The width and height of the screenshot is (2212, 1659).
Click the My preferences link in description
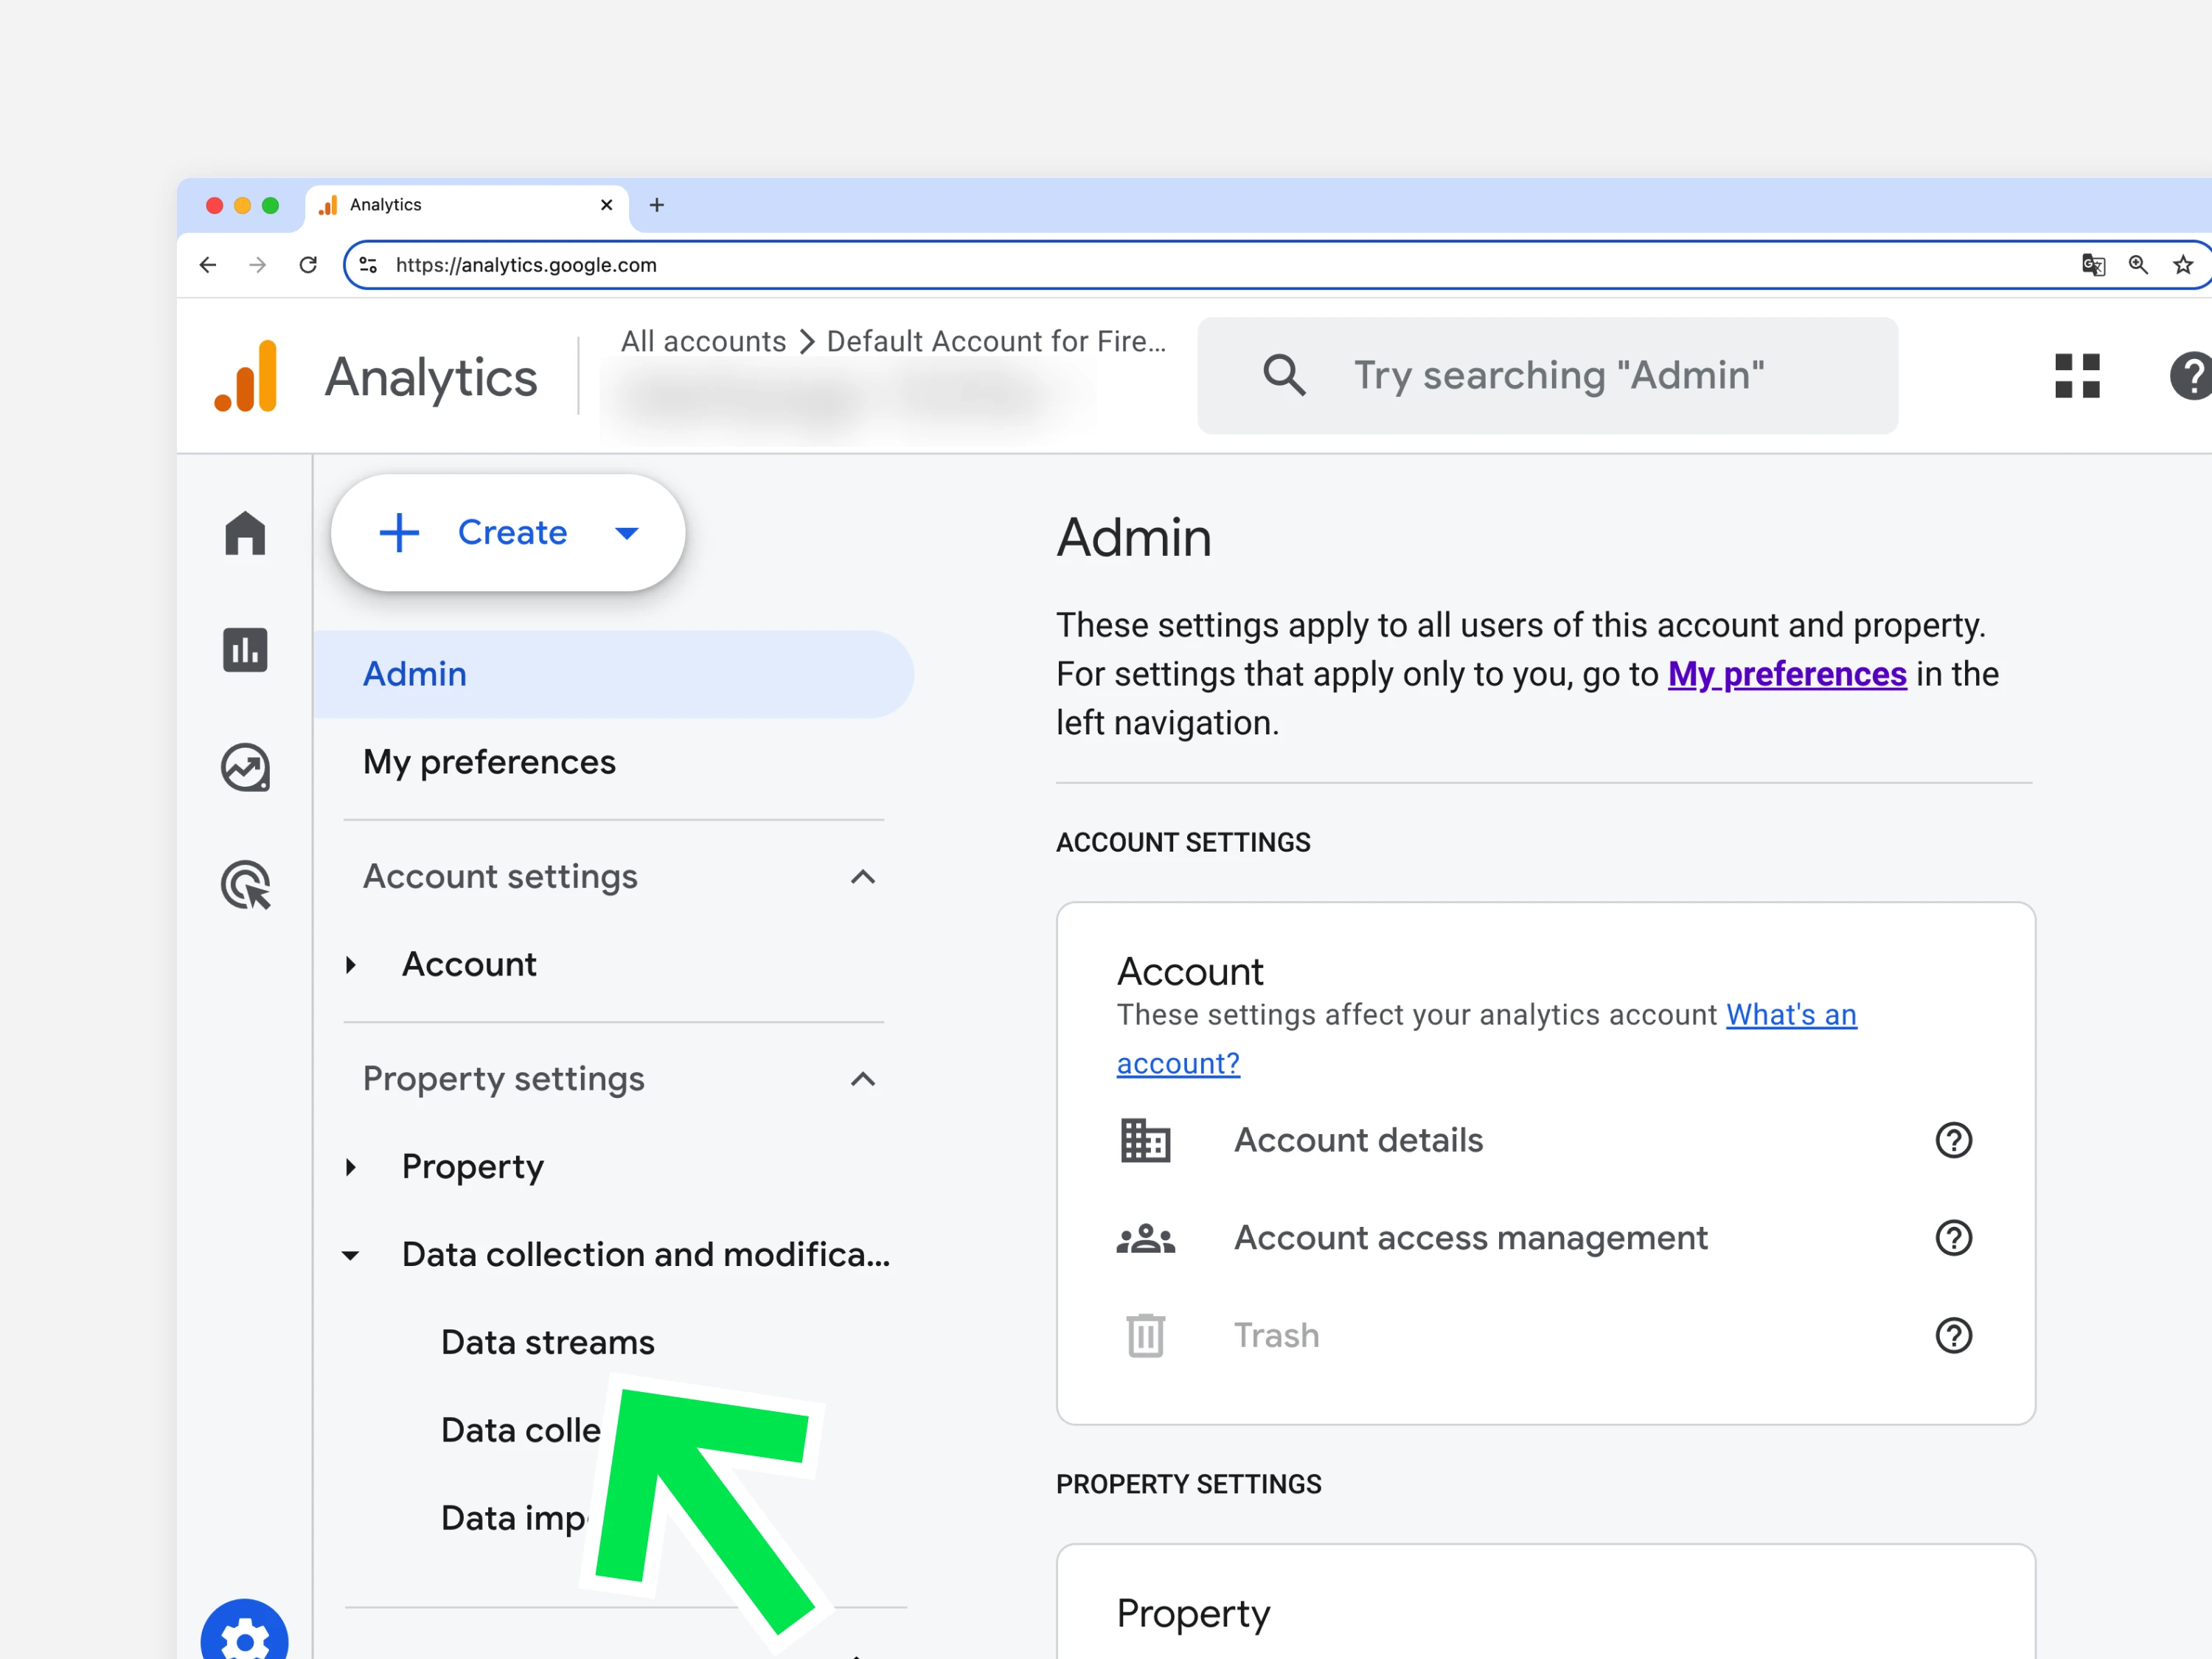1787,674
